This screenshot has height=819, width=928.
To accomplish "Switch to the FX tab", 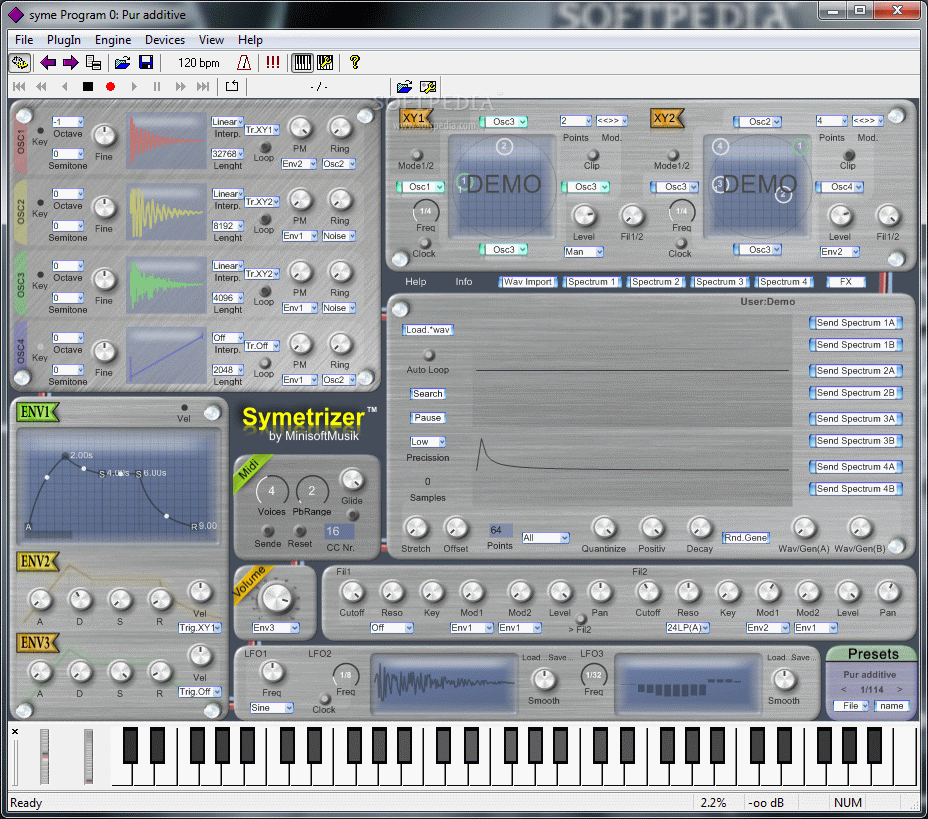I will [846, 282].
